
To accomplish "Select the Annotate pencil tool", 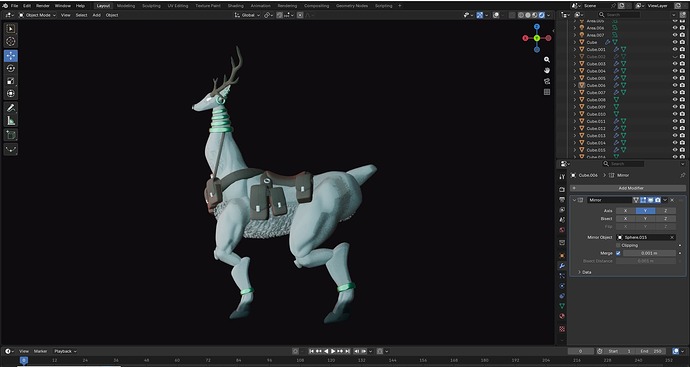I will (x=11, y=108).
